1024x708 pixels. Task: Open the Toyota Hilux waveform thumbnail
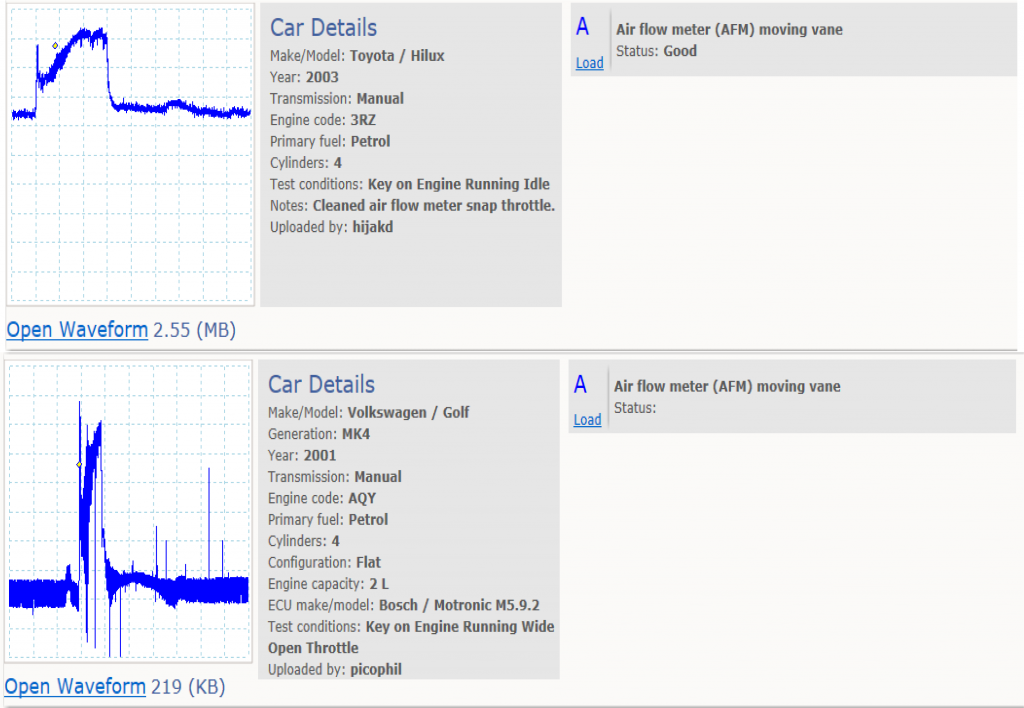(x=131, y=155)
